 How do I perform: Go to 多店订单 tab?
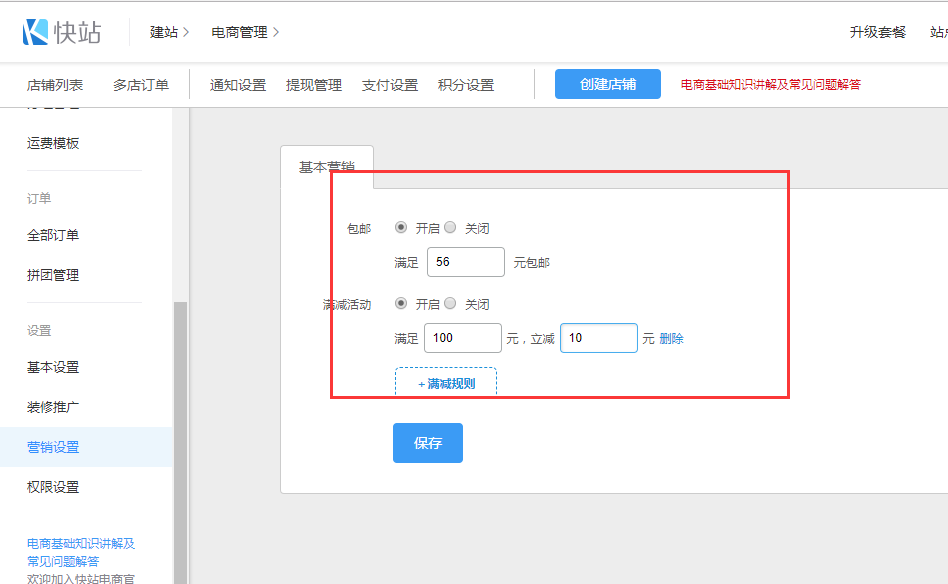[141, 85]
